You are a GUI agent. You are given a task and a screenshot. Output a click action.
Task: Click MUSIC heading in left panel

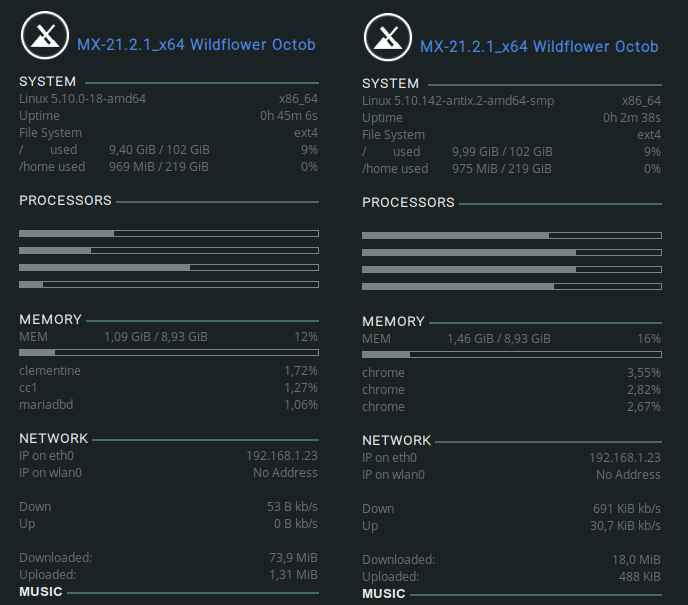[41, 592]
